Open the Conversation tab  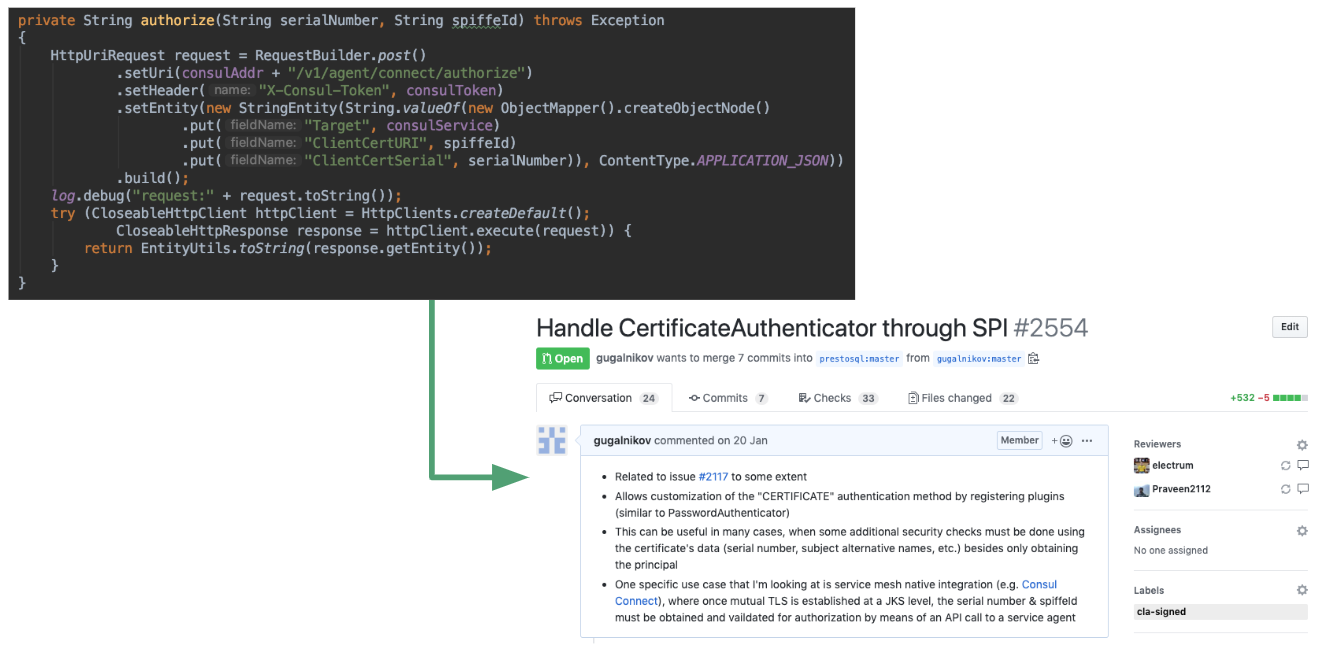click(604, 398)
